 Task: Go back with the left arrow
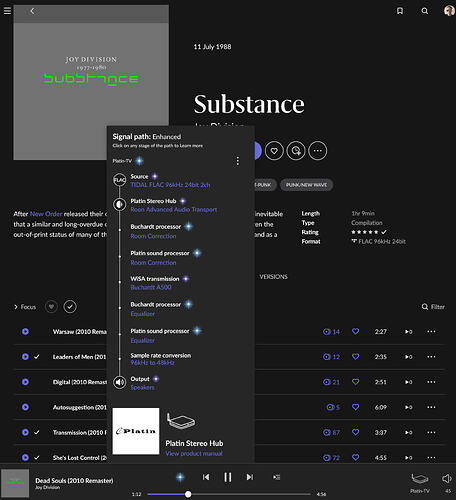click(32, 11)
